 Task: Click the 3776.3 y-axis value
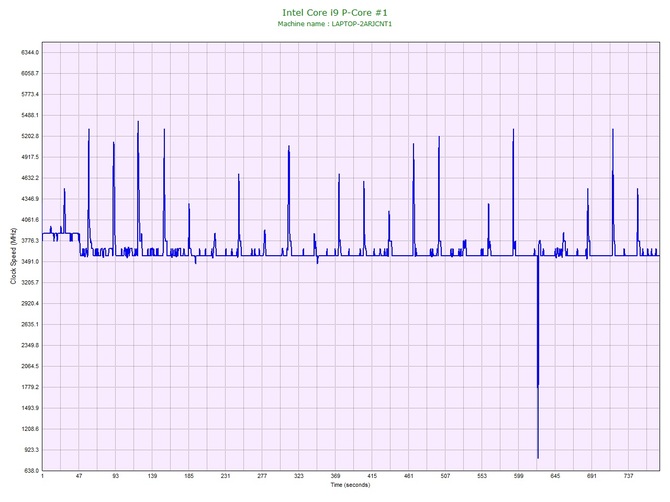30,241
